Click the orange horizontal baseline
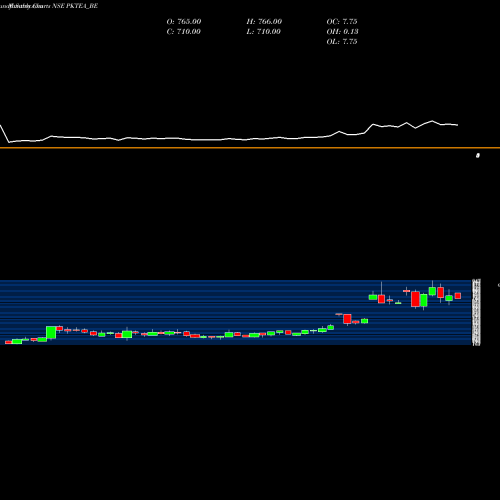Image resolution: width=500 pixels, height=500 pixels. (x=250, y=148)
